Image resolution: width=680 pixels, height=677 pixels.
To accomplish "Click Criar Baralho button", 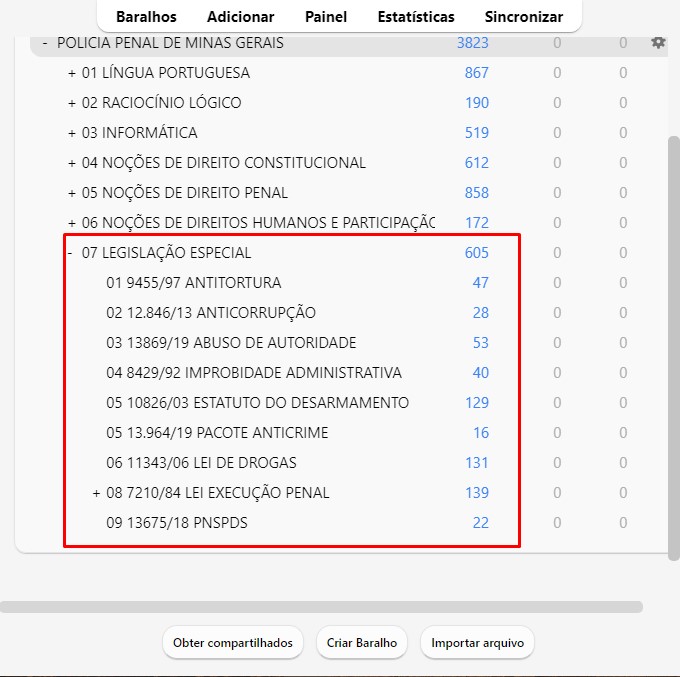I will [362, 642].
